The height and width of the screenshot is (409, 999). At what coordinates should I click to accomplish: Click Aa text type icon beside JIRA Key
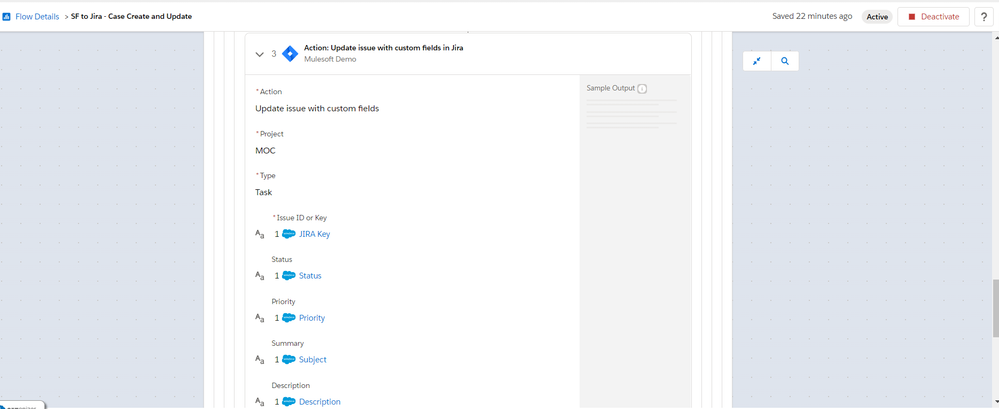pos(259,234)
